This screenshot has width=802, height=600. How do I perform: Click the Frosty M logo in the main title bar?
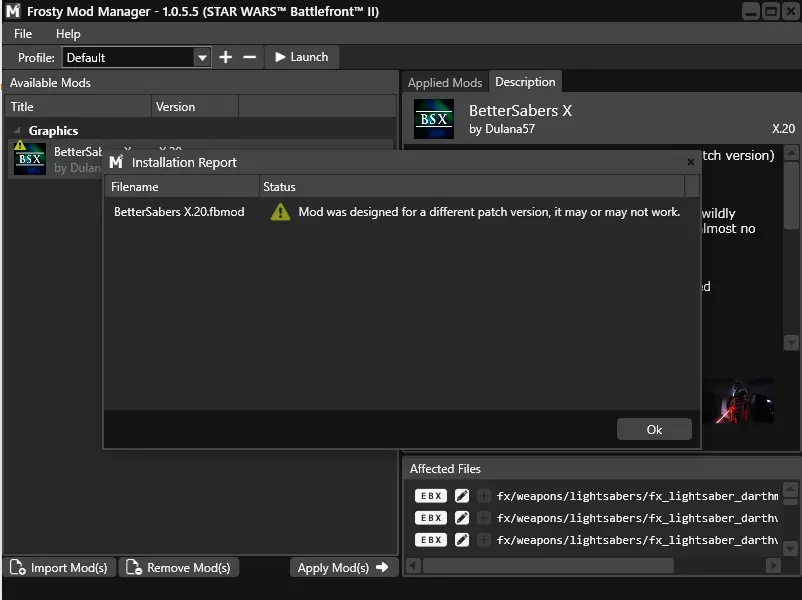tap(13, 11)
